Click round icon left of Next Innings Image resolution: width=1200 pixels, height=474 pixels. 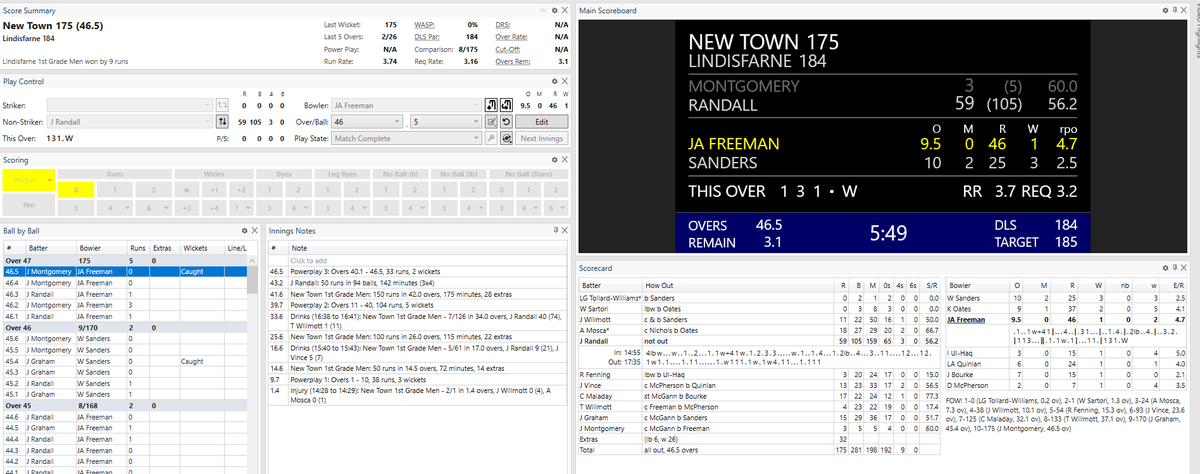506,139
